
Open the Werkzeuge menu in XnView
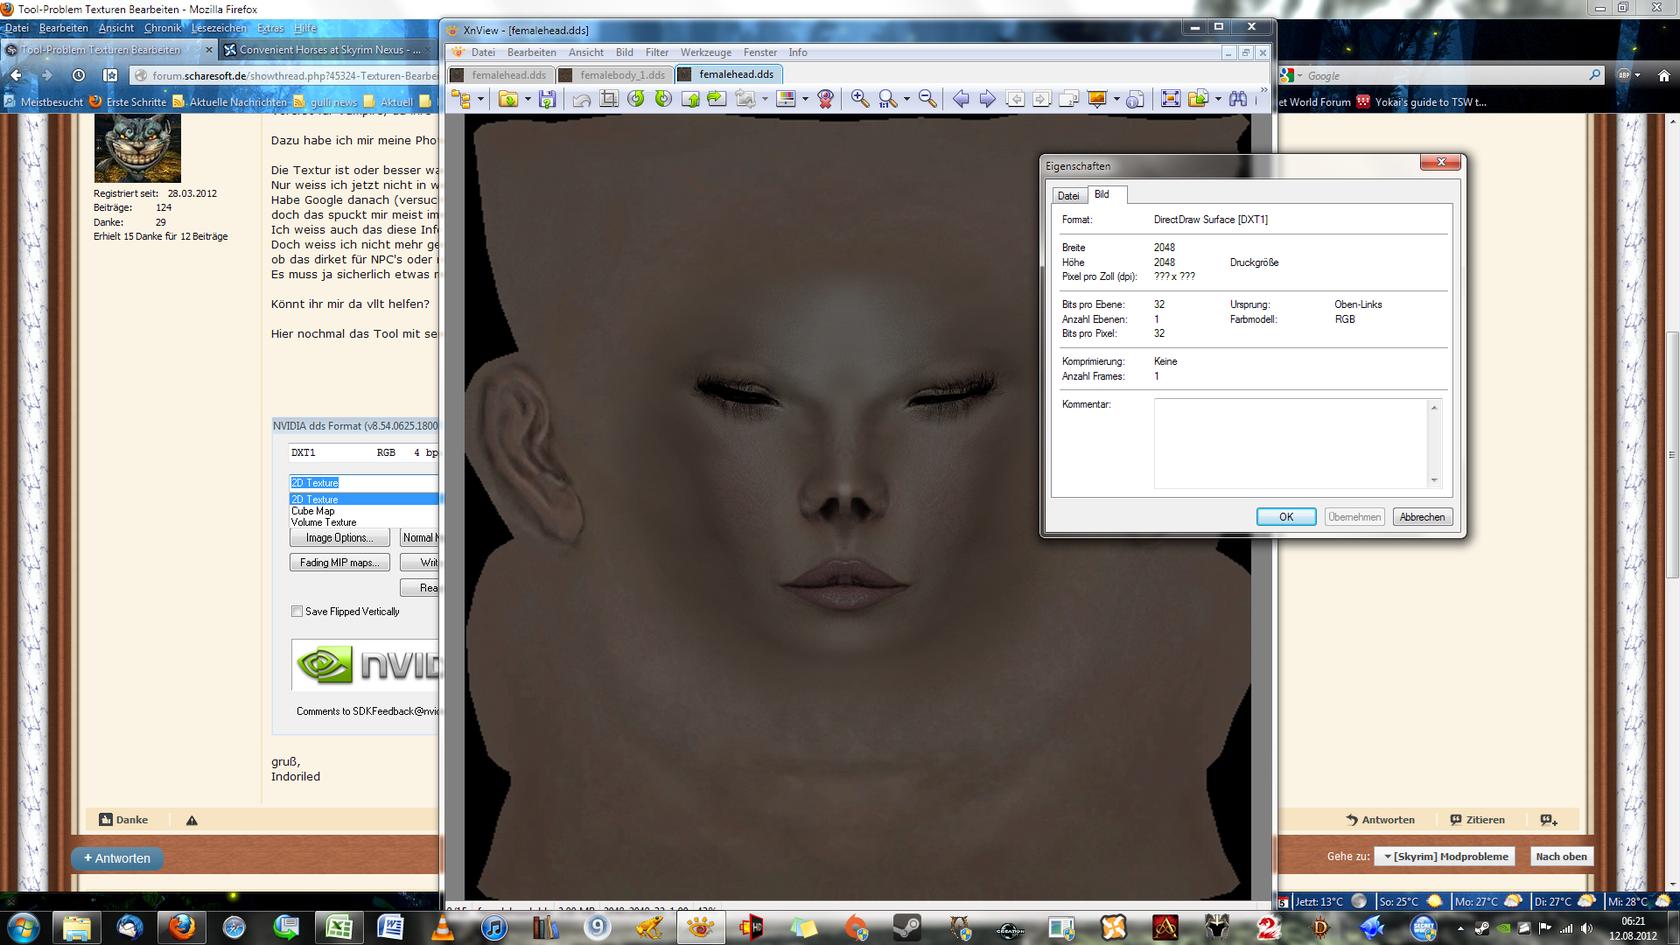705,52
